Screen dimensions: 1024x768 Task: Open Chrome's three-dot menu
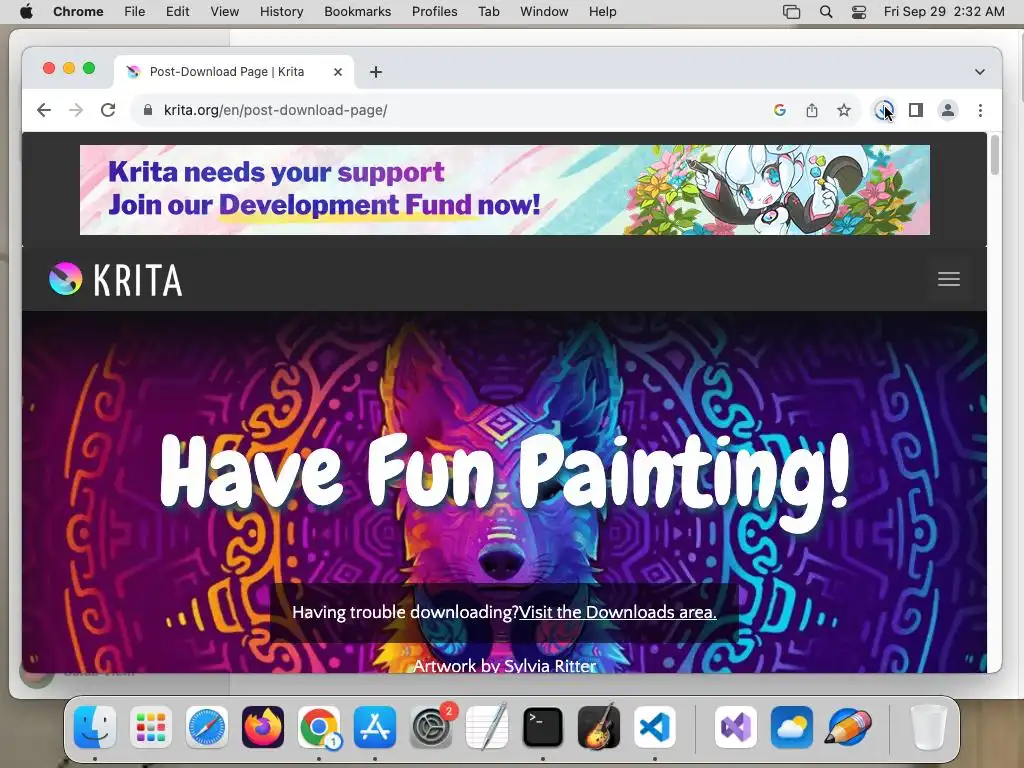point(980,110)
